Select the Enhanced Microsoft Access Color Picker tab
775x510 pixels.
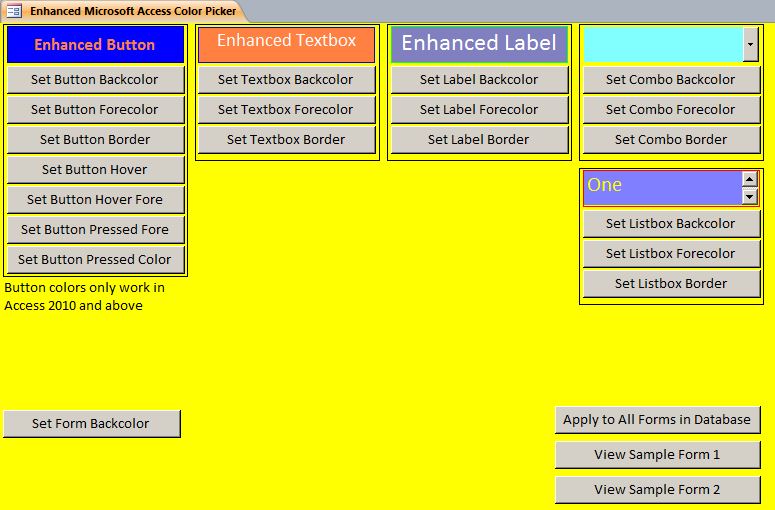pos(124,11)
